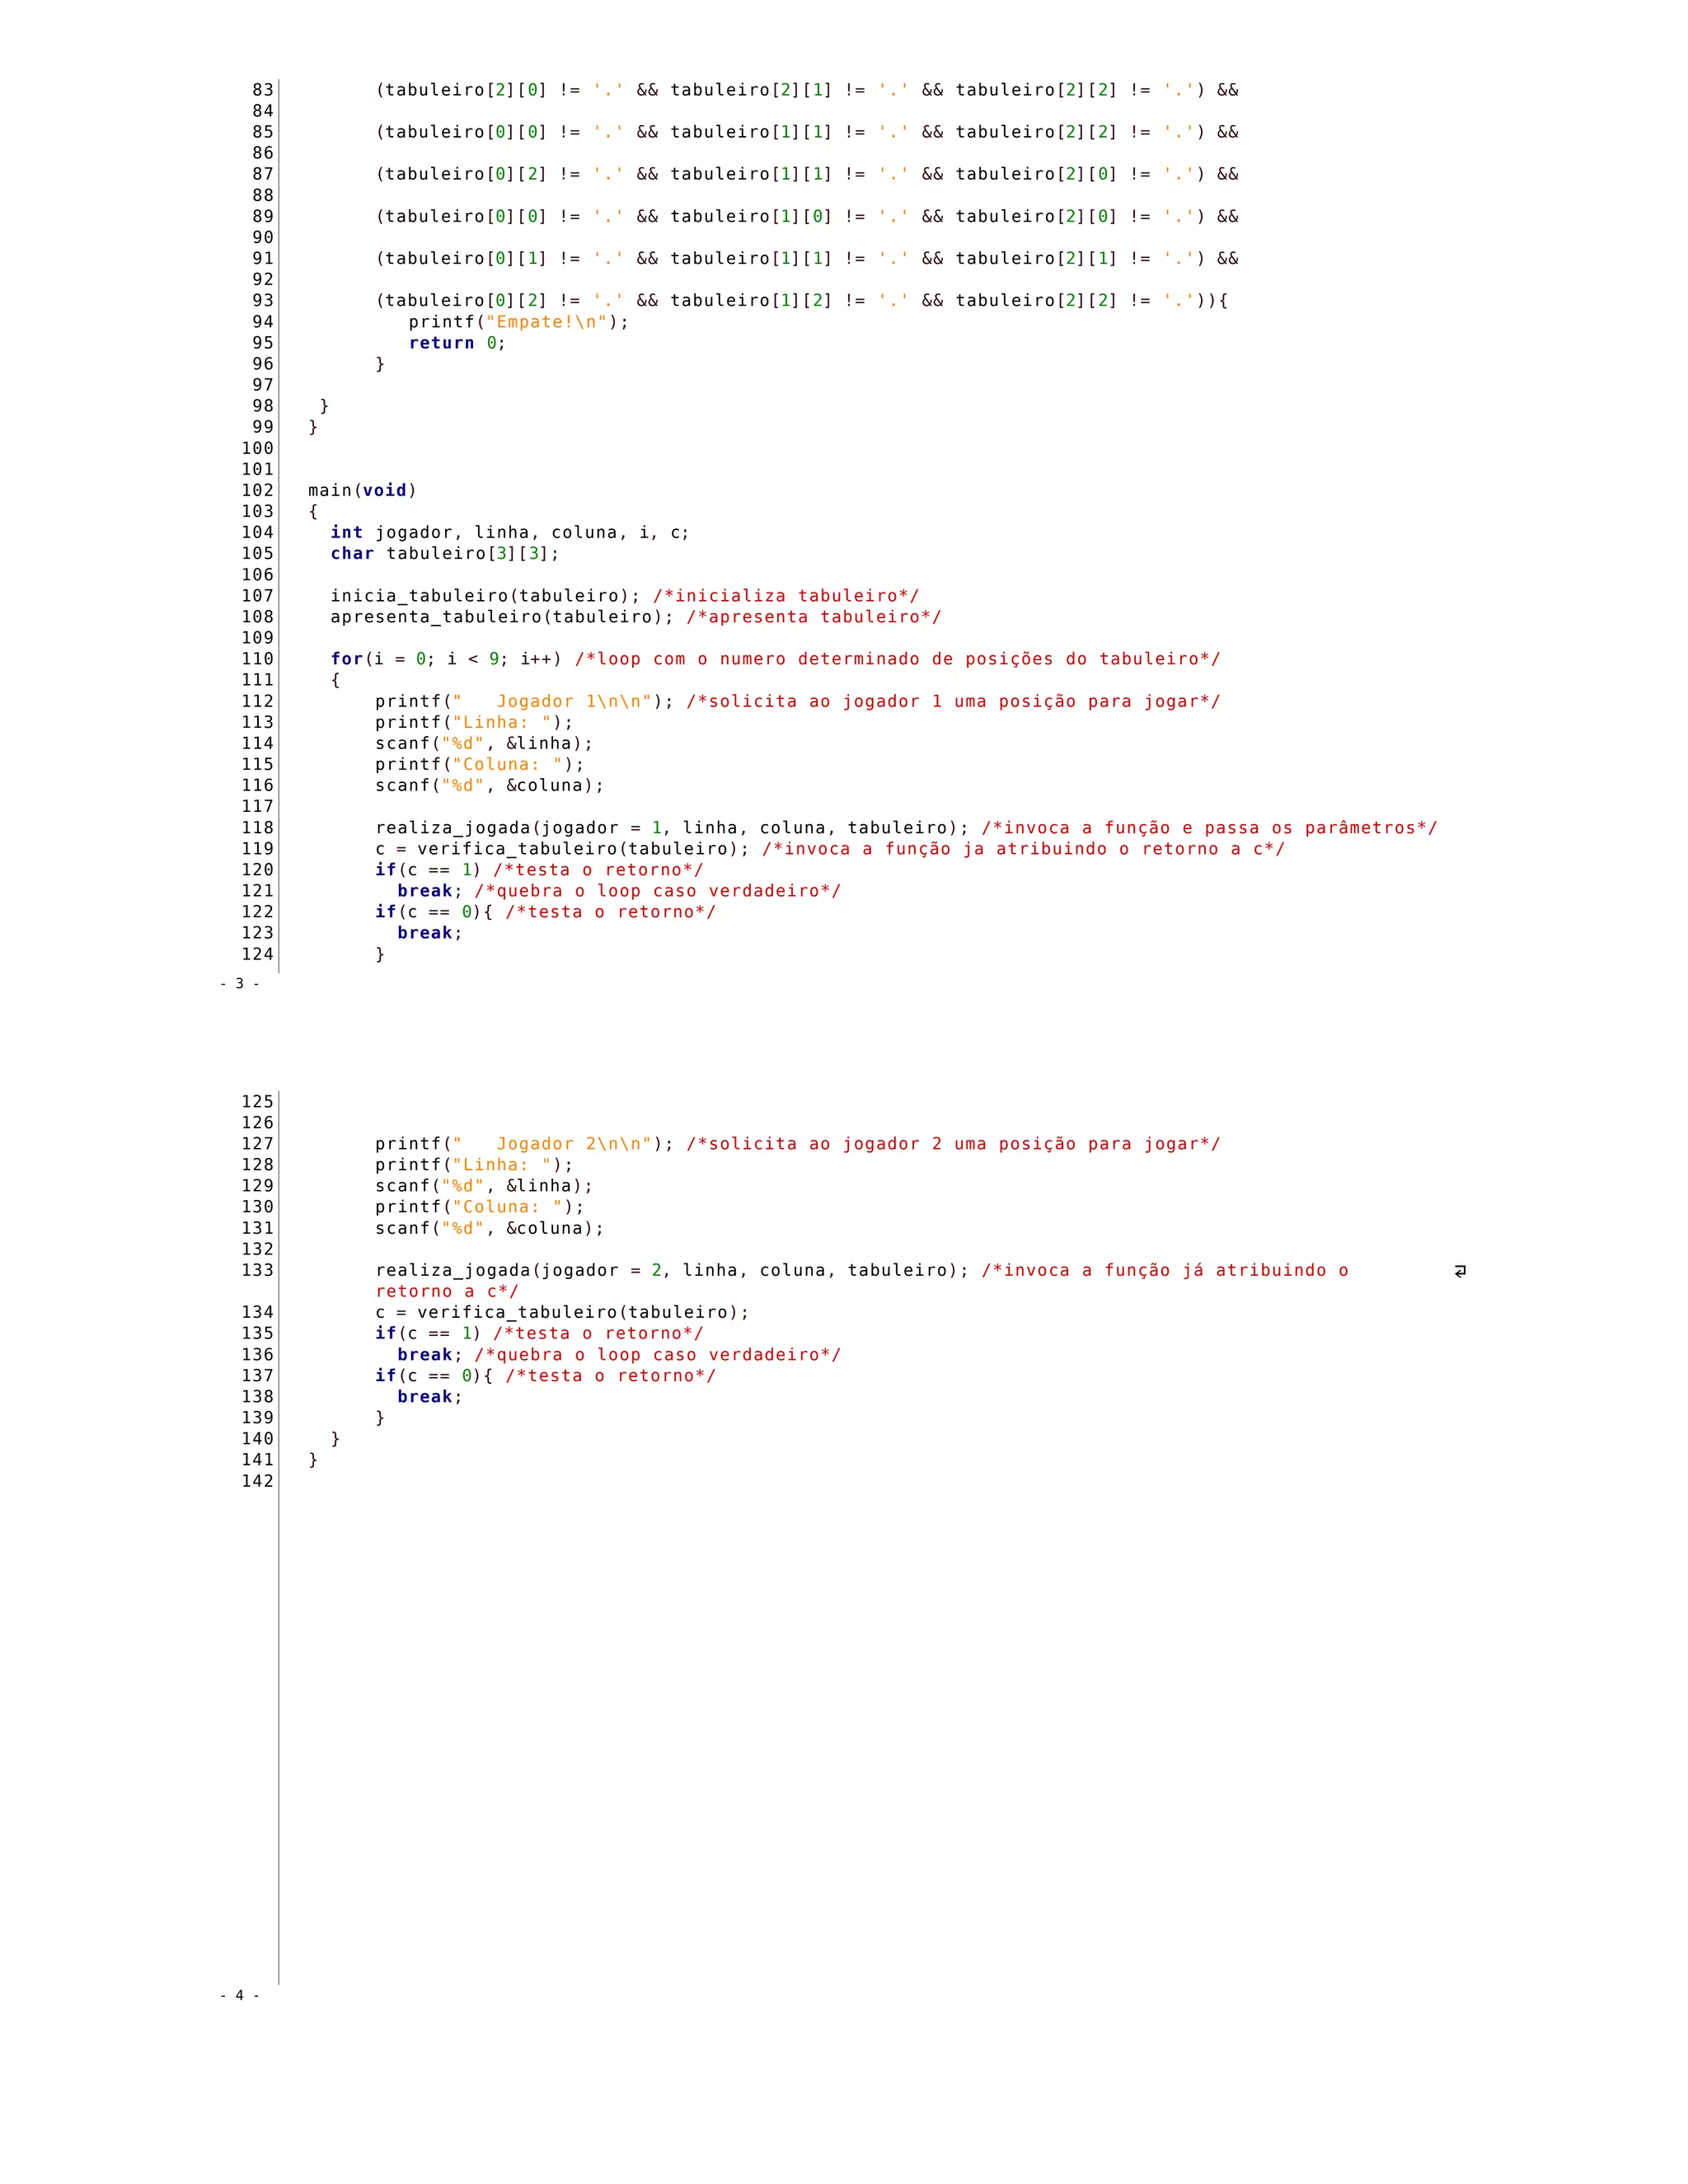Click the 'main(void)' function declaration
The width and height of the screenshot is (1688, 2184).
click(x=362, y=490)
